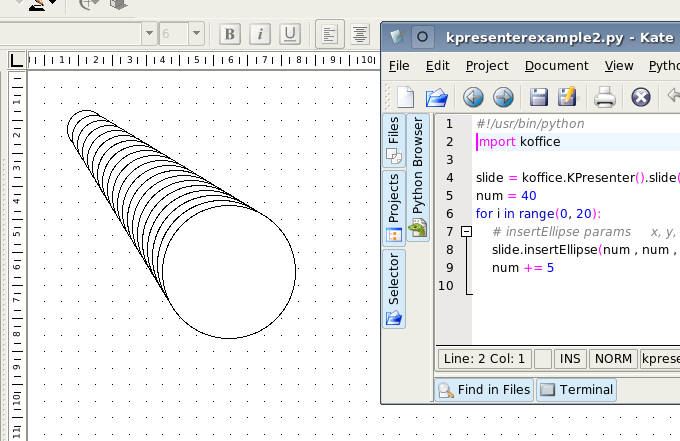680x441 pixels.
Task: Click New Document icon in Kate toolbar
Action: 406,97
